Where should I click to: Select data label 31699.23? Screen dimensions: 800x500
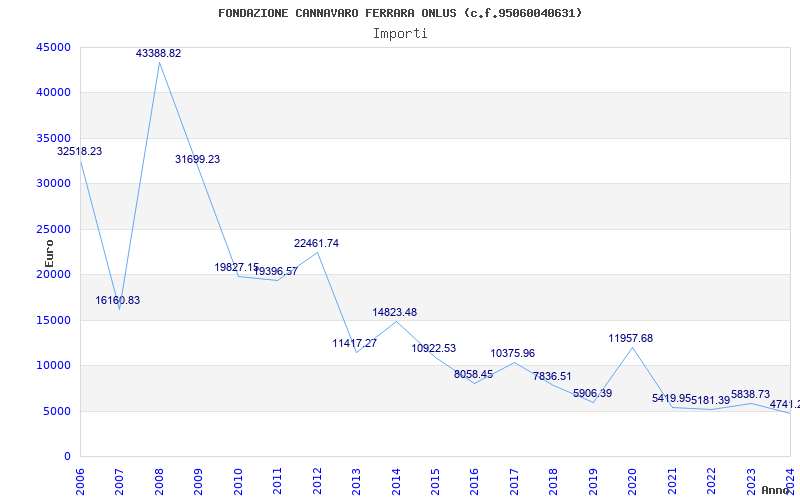tap(197, 159)
